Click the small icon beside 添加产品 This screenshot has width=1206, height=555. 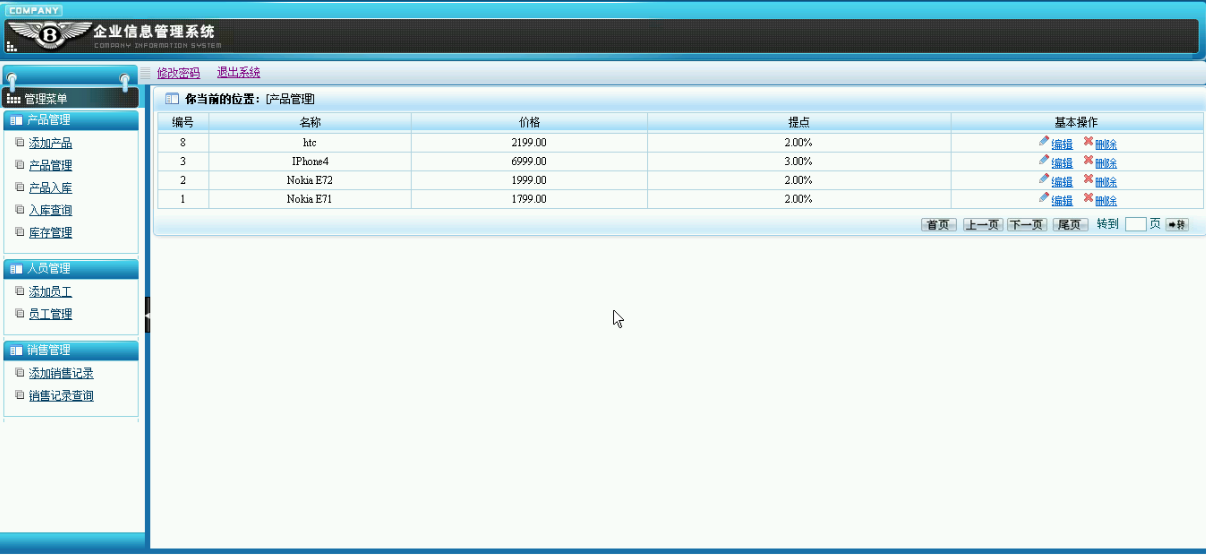click(x=20, y=143)
